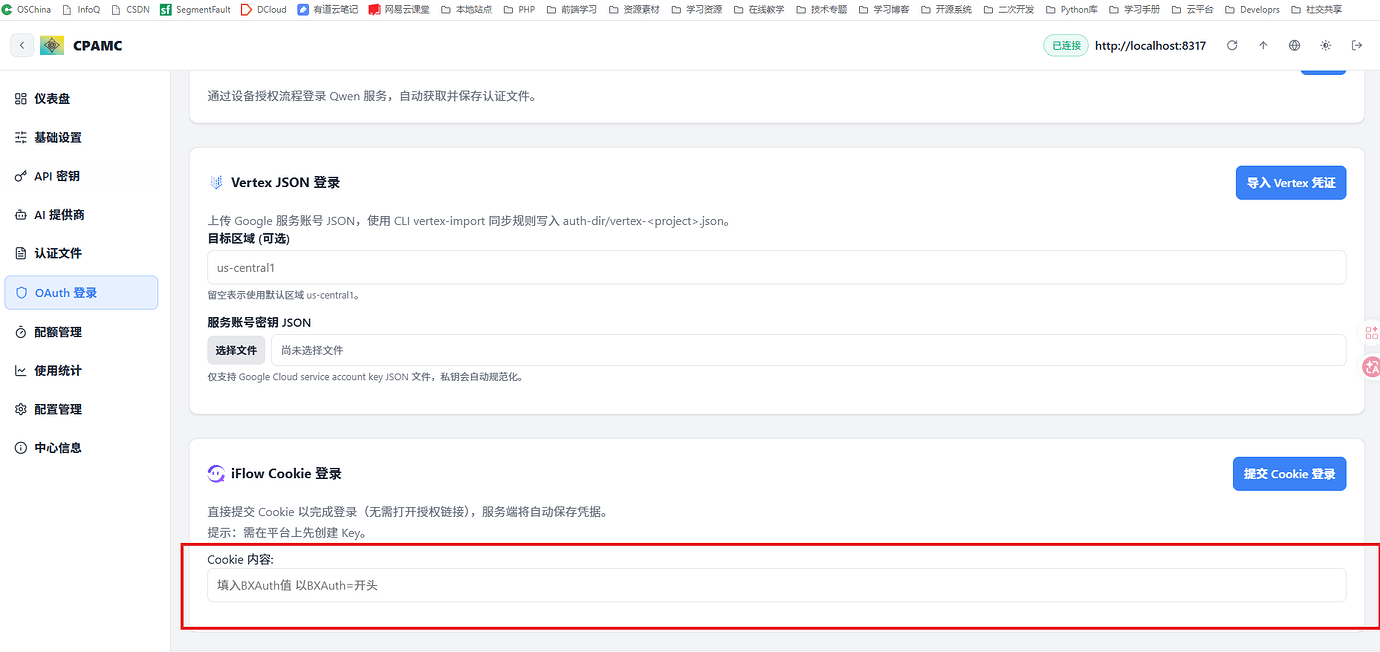Click the 提示: 需在平台上先创建 Key text
This screenshot has width=1380, height=652.
click(287, 533)
